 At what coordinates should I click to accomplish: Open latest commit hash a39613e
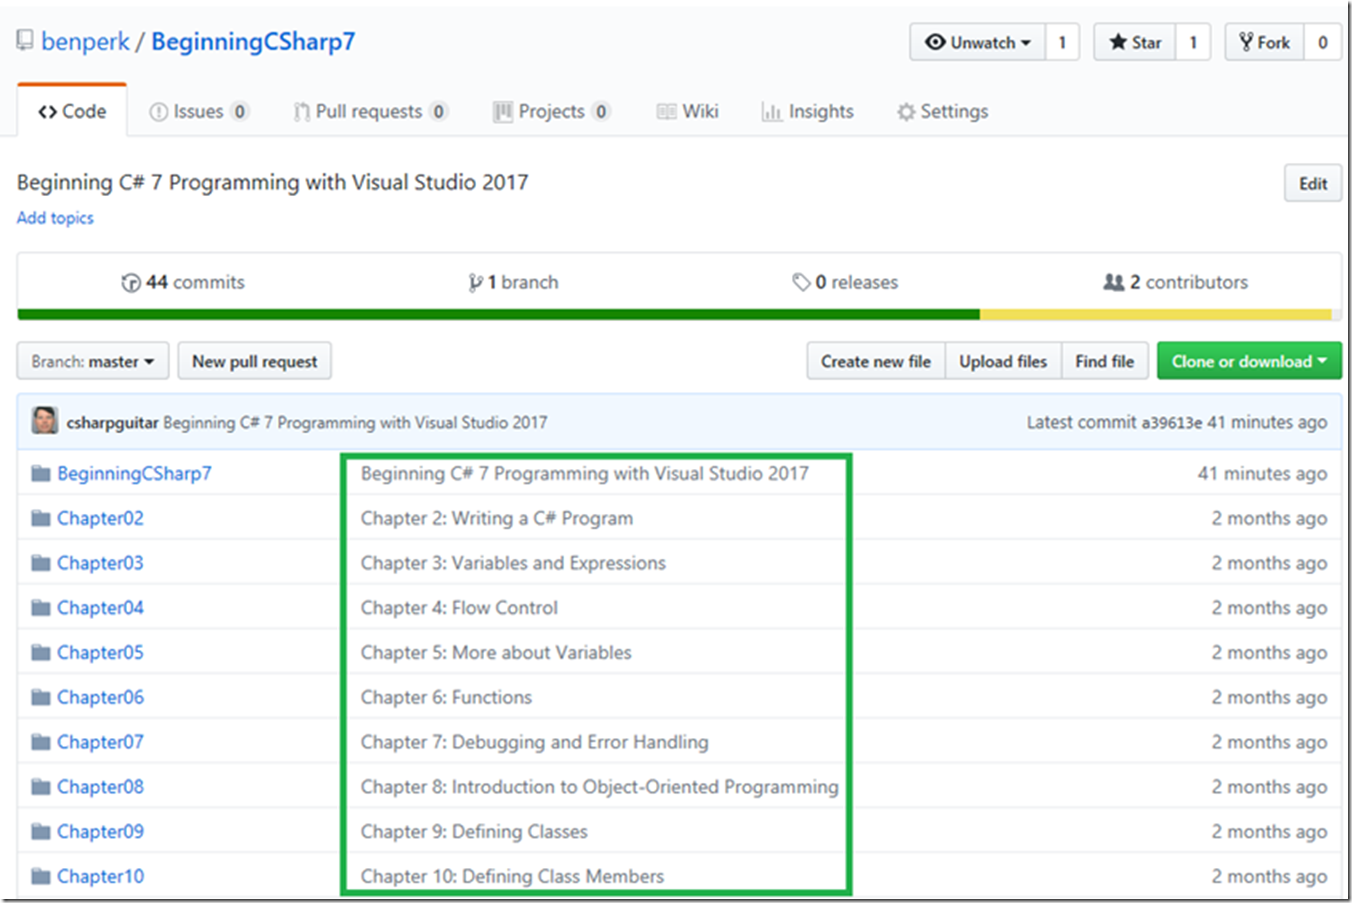1171,422
